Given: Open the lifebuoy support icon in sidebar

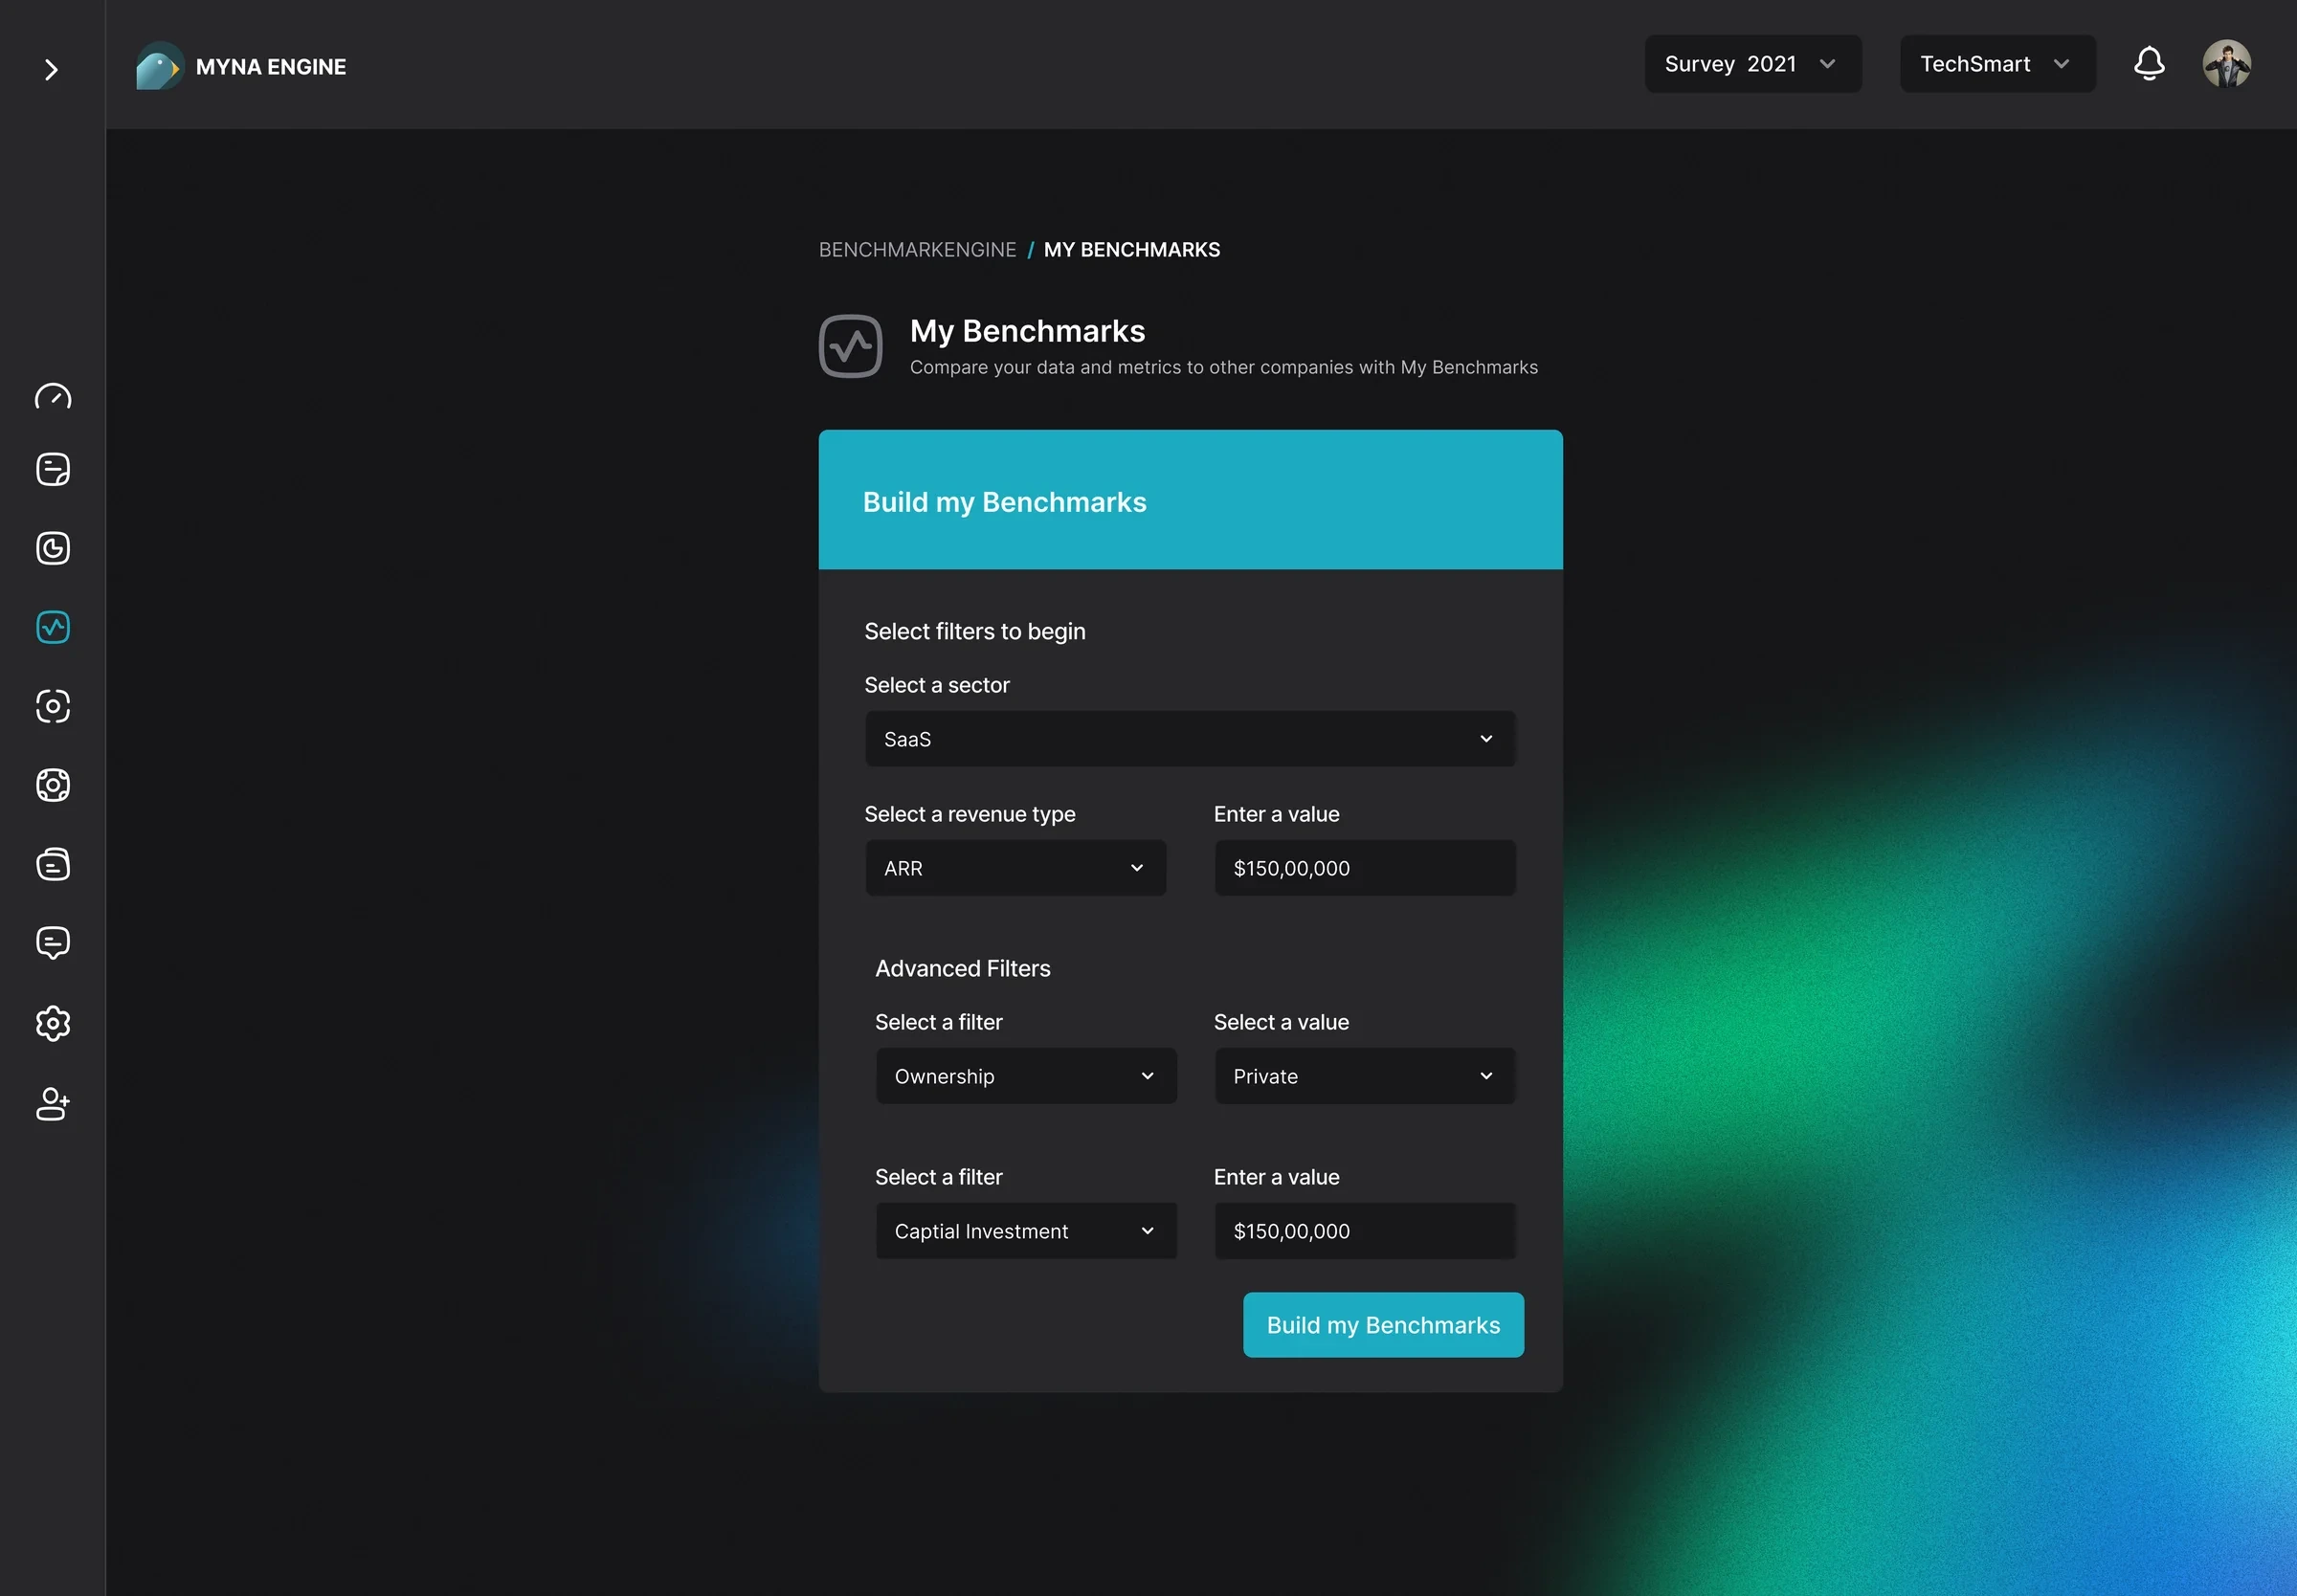Looking at the screenshot, I should [x=53, y=785].
